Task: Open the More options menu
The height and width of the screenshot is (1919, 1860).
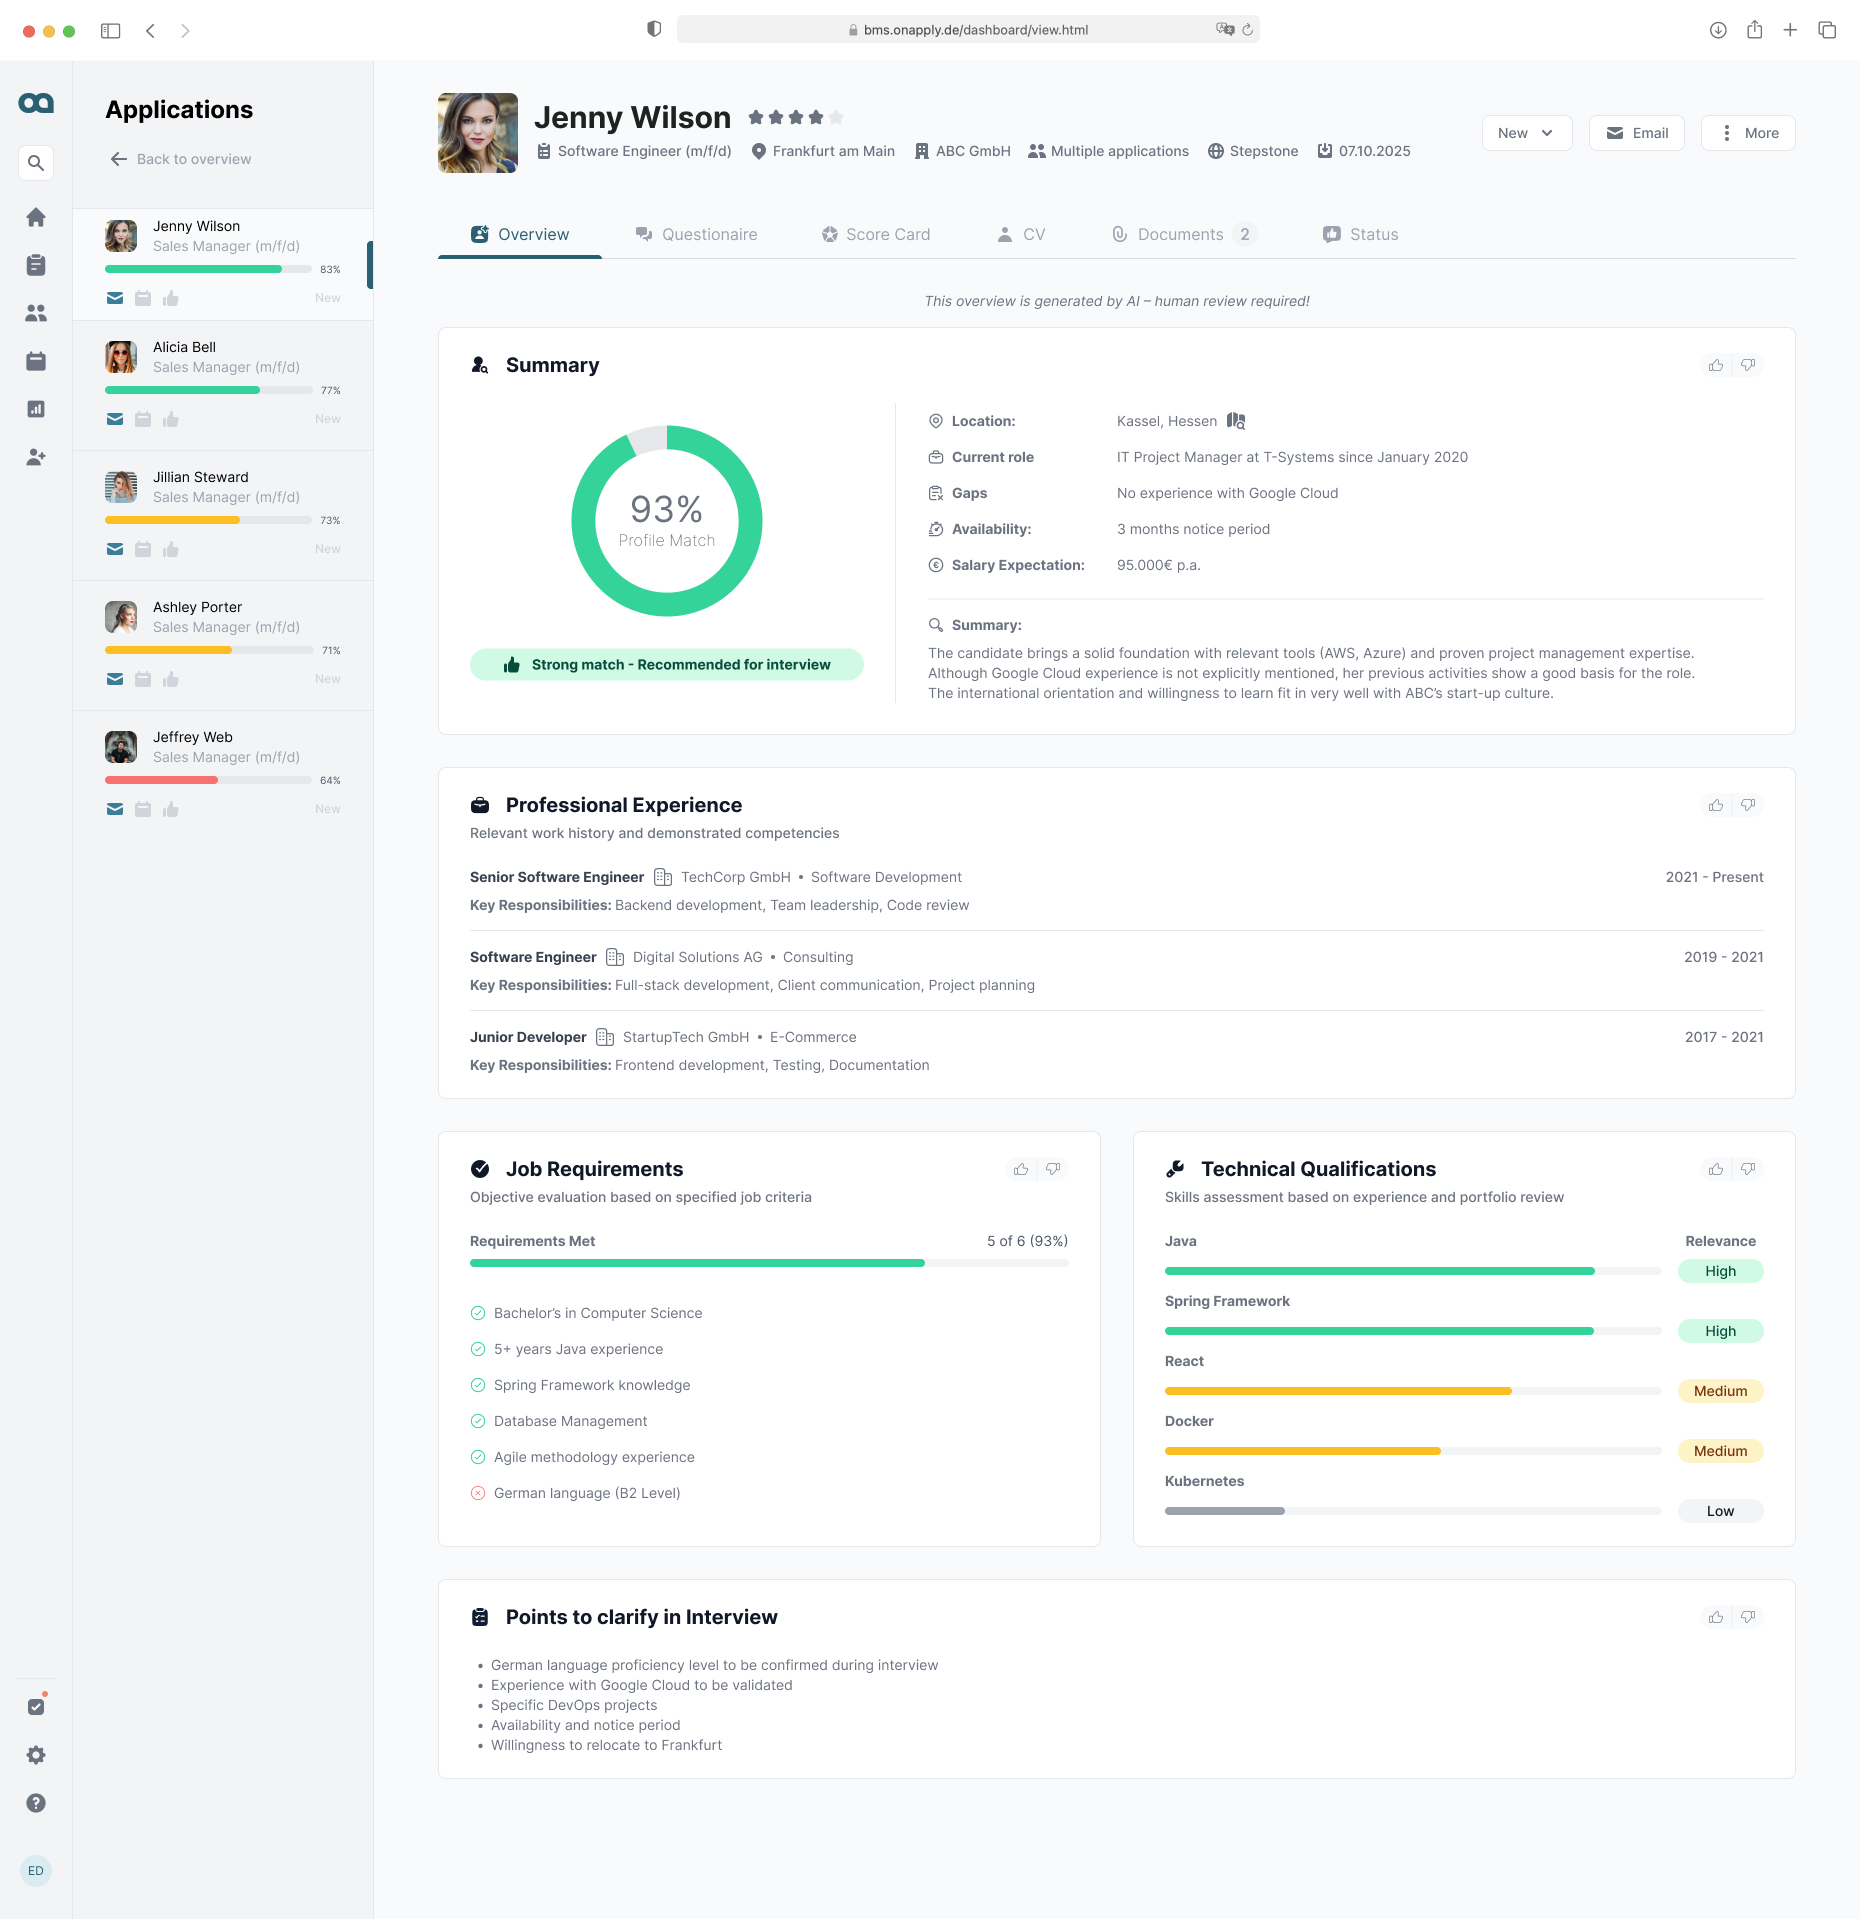Action: [x=1748, y=133]
